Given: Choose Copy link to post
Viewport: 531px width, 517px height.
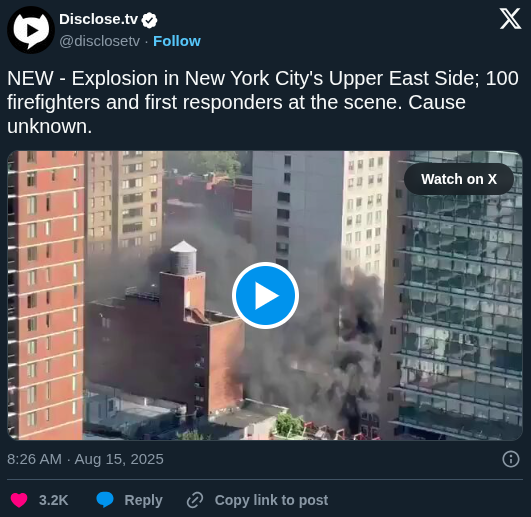Looking at the screenshot, I should [x=271, y=500].
